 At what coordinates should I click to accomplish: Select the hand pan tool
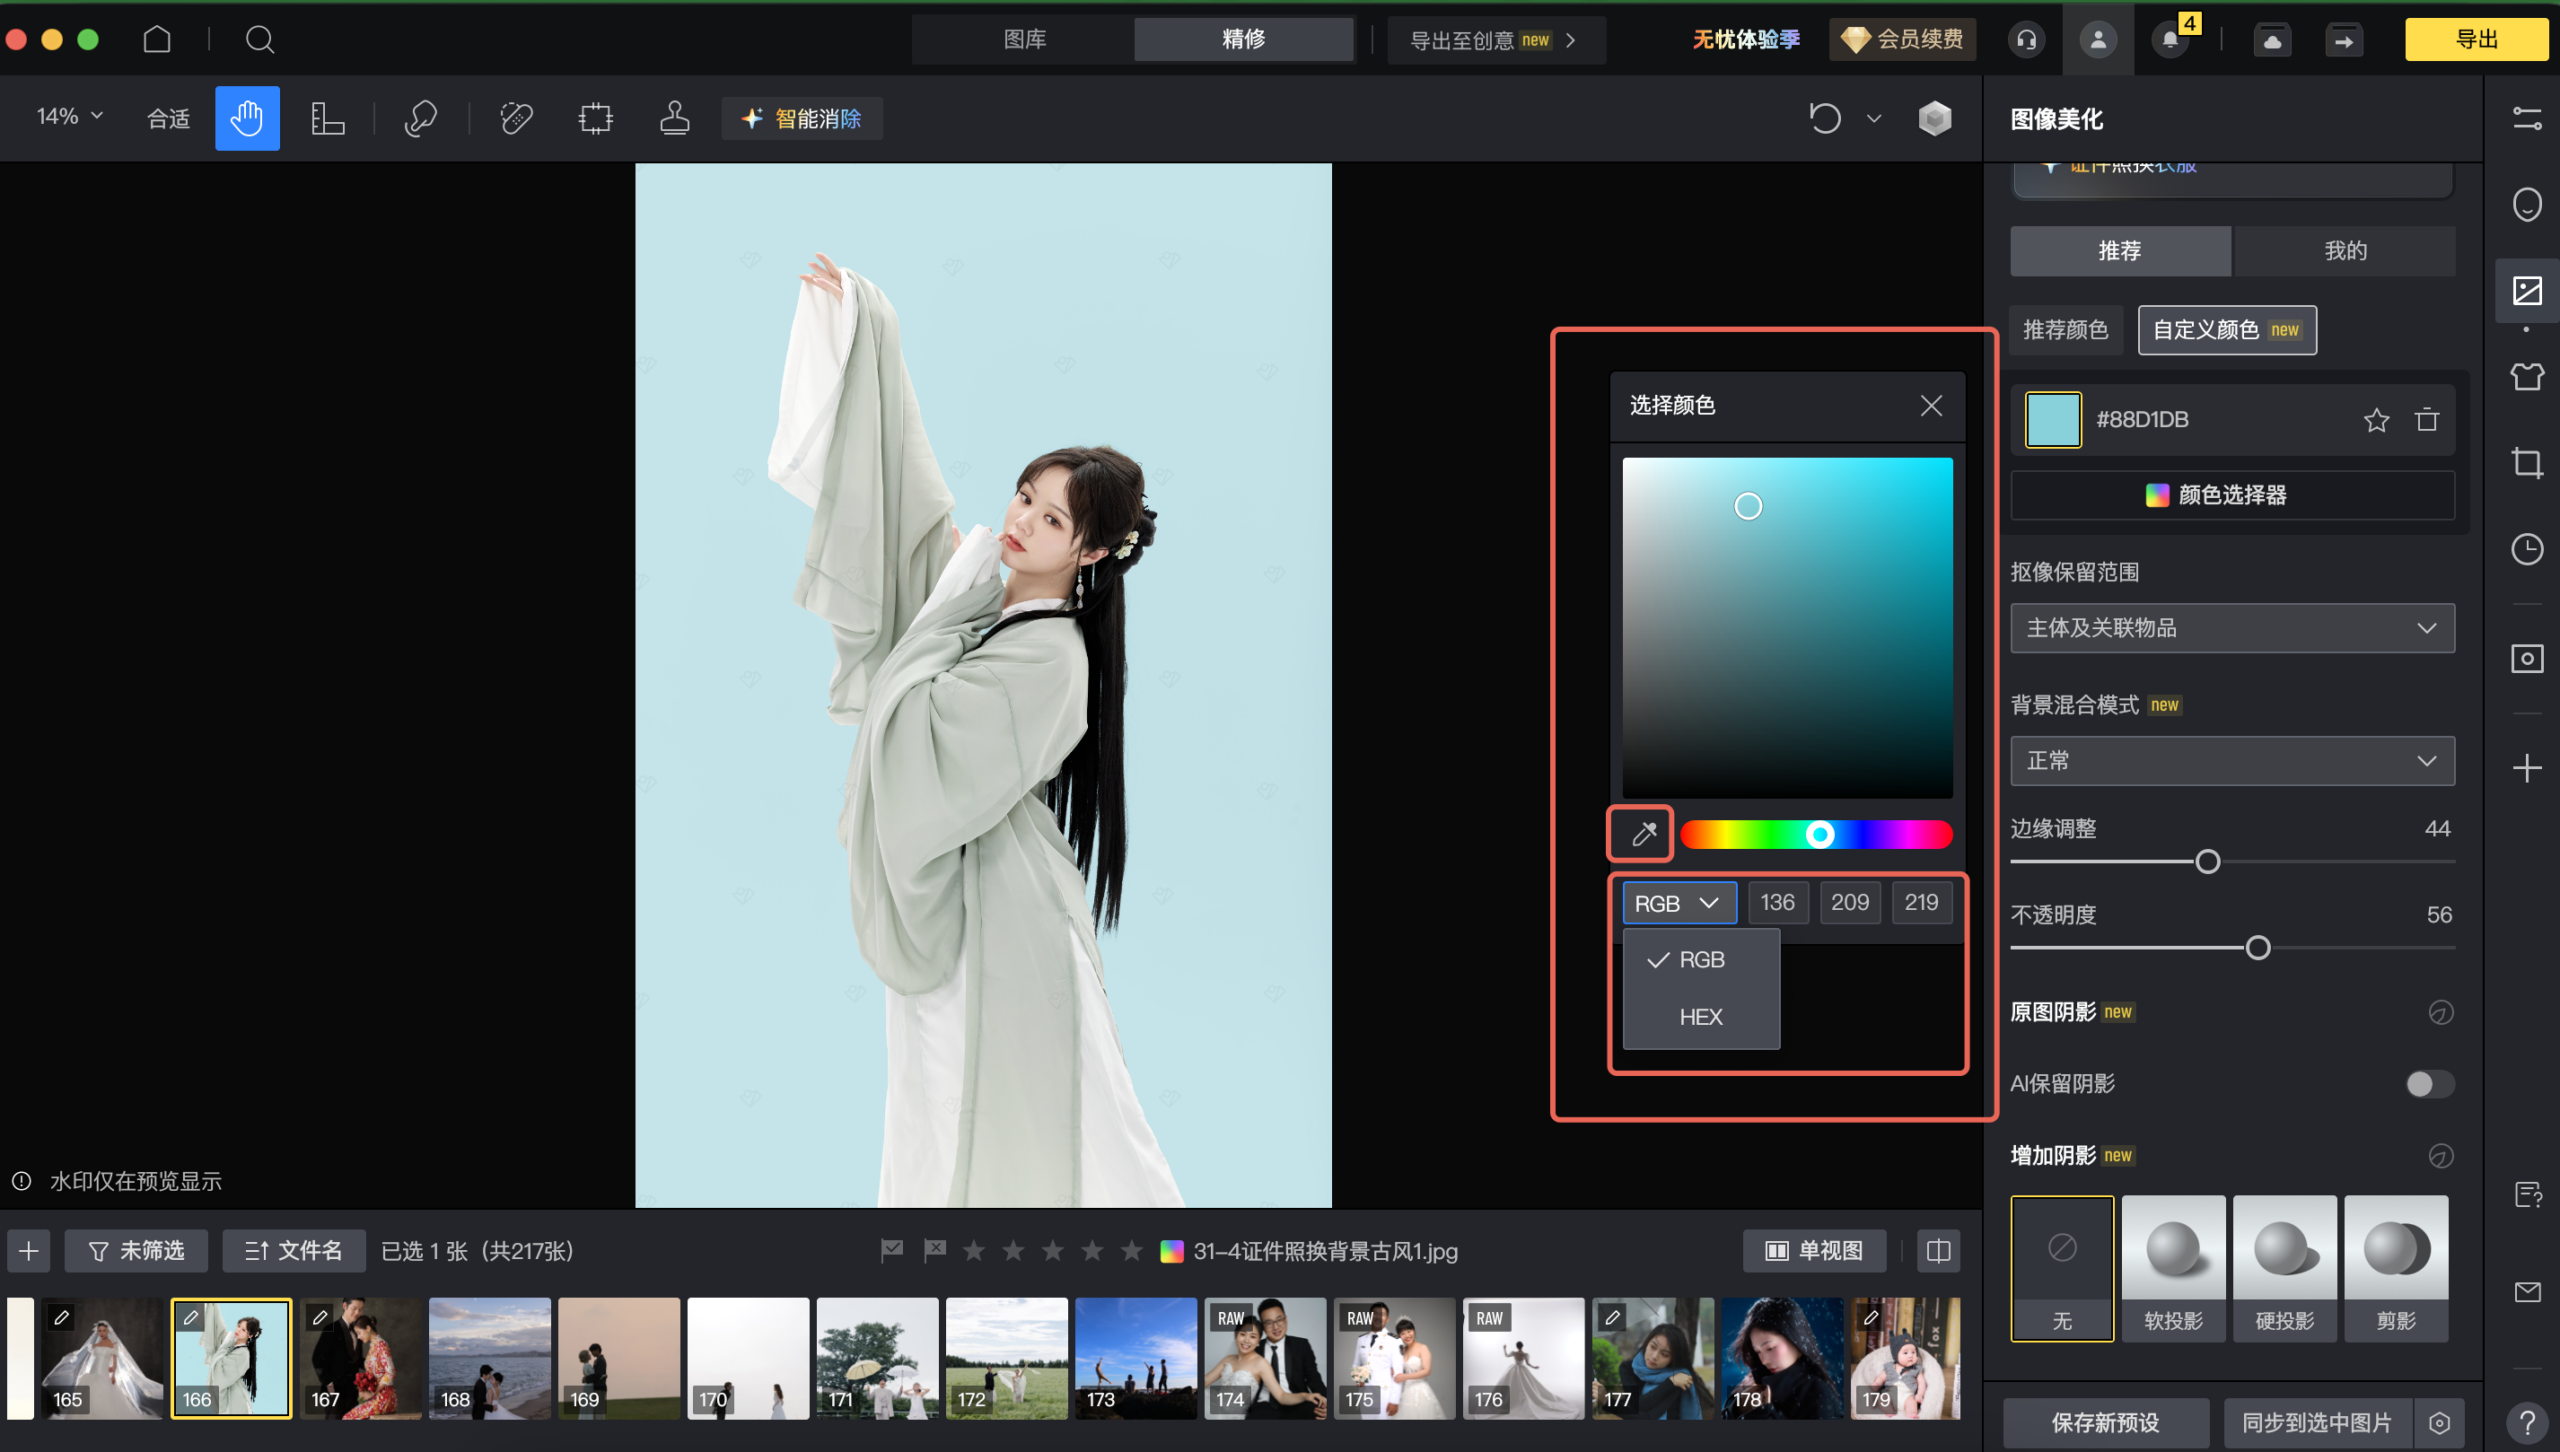(x=247, y=119)
